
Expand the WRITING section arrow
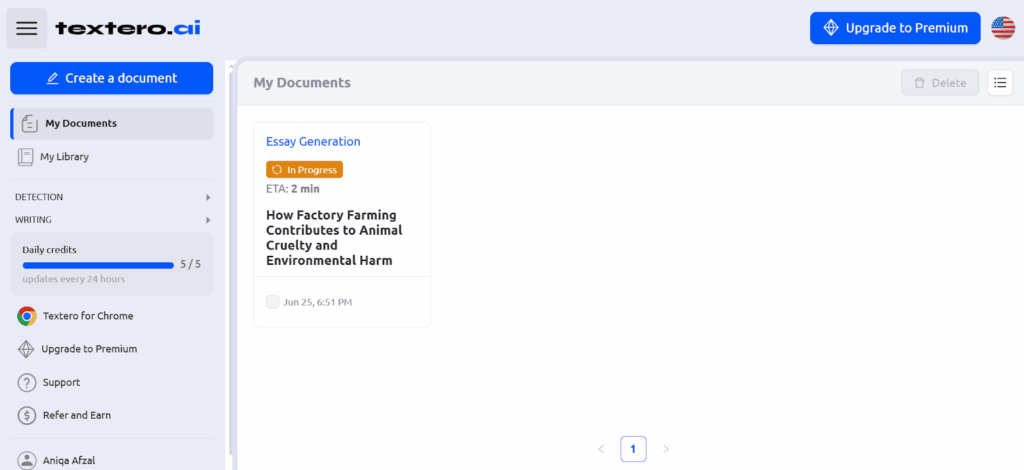click(208, 220)
